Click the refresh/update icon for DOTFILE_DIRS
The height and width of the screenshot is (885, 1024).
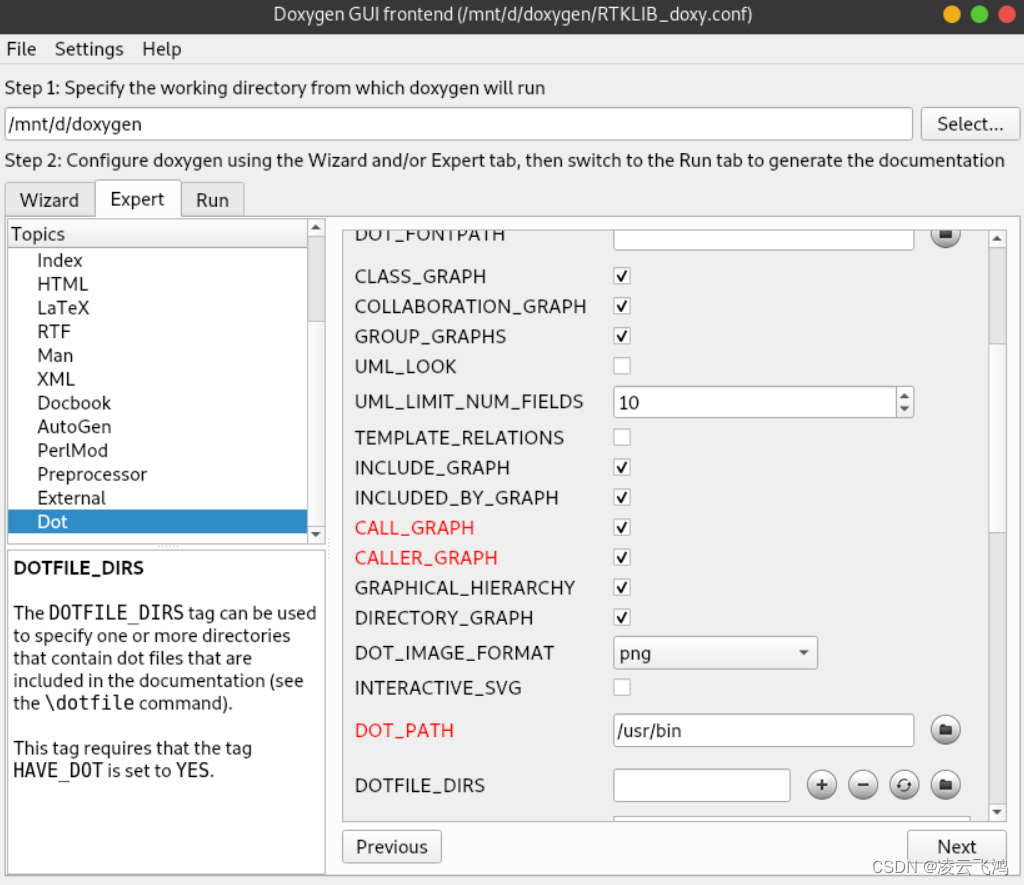tap(904, 784)
